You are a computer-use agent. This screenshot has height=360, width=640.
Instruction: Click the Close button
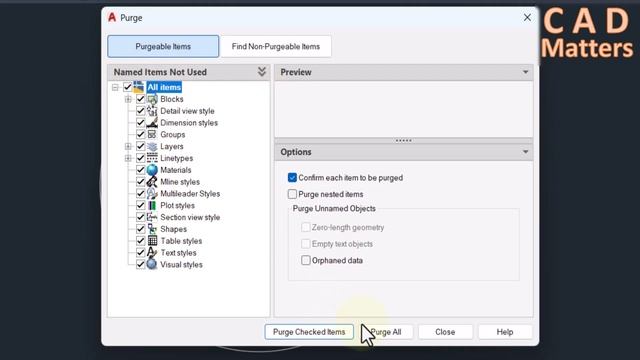point(445,332)
